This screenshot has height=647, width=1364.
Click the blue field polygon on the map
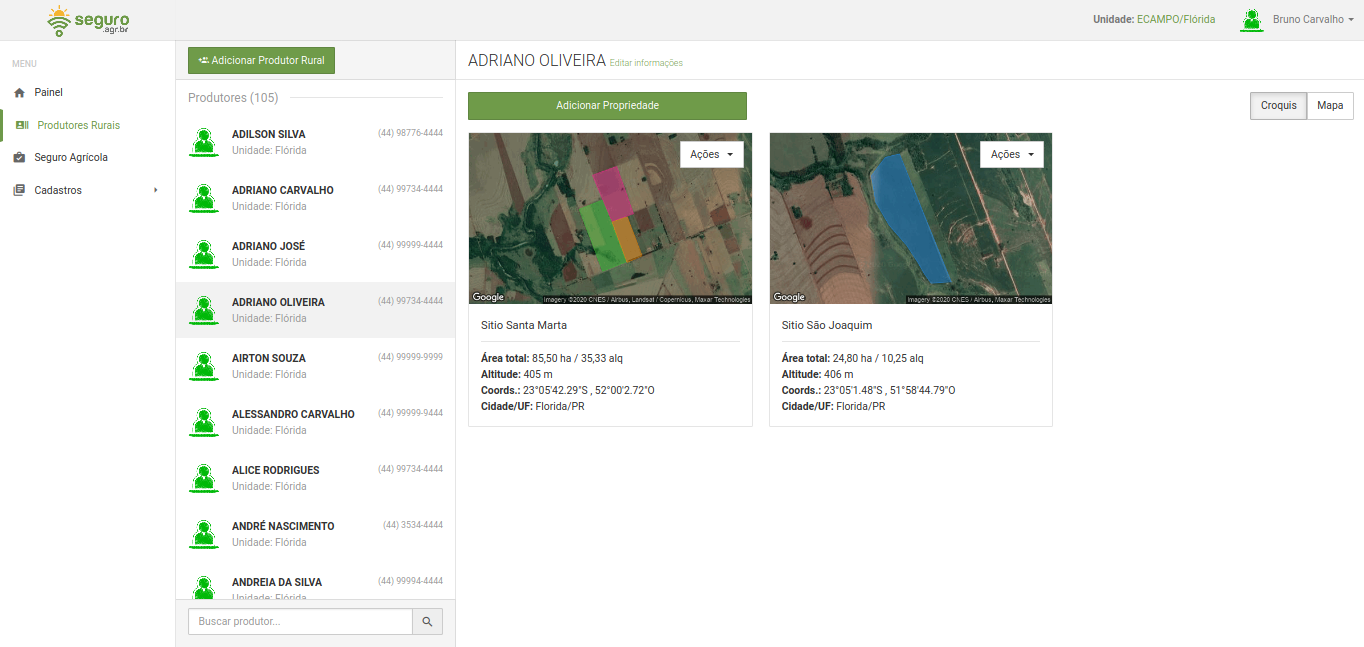(x=910, y=217)
